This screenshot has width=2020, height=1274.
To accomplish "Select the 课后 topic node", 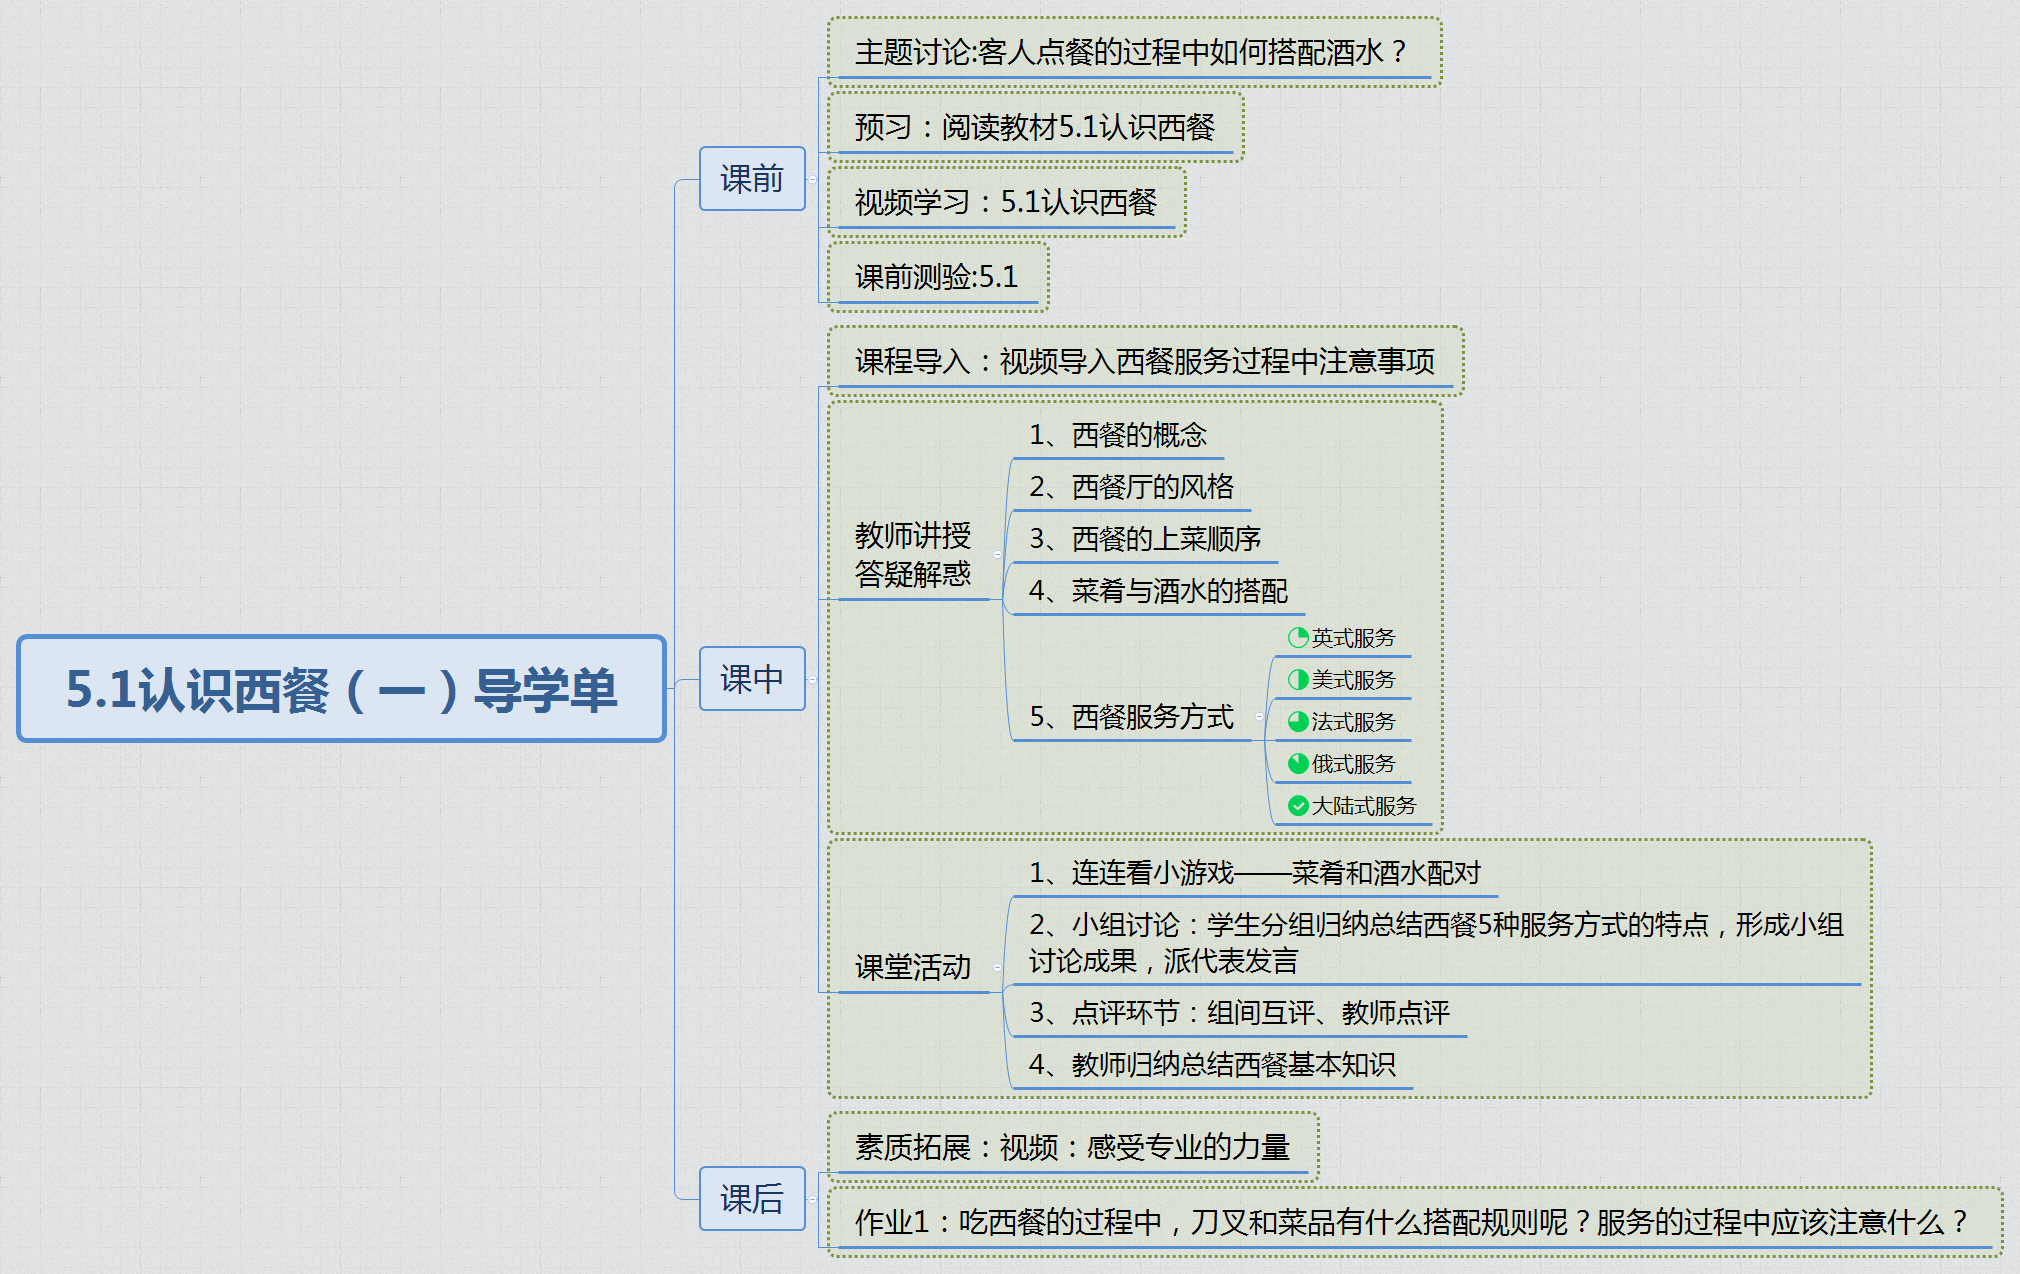I will tap(752, 1201).
